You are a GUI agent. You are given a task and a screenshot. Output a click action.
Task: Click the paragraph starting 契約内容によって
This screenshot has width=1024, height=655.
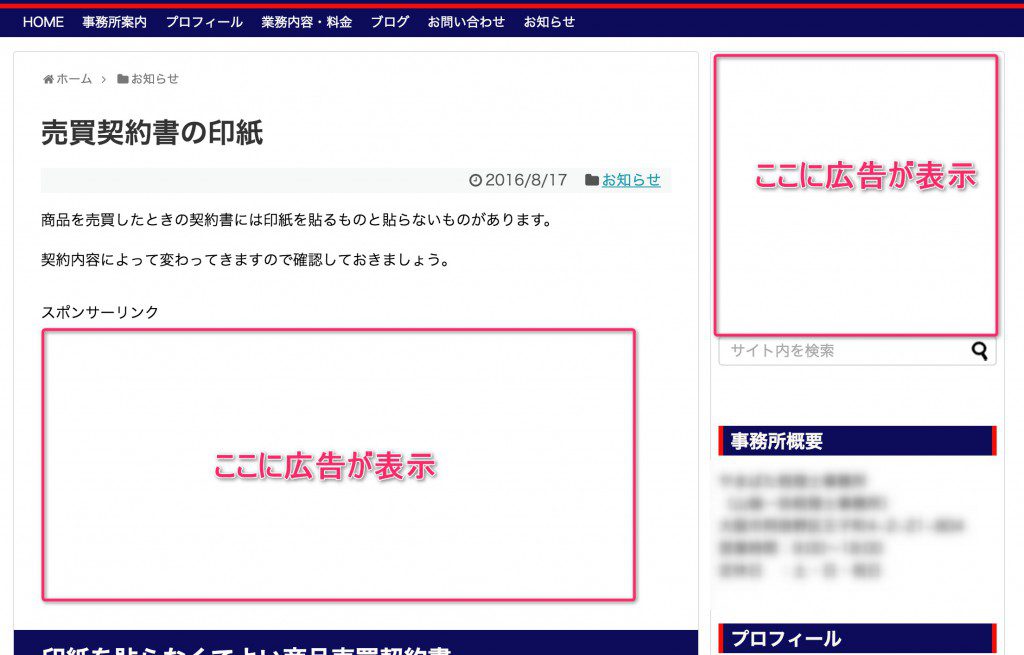pyautogui.click(x=246, y=260)
